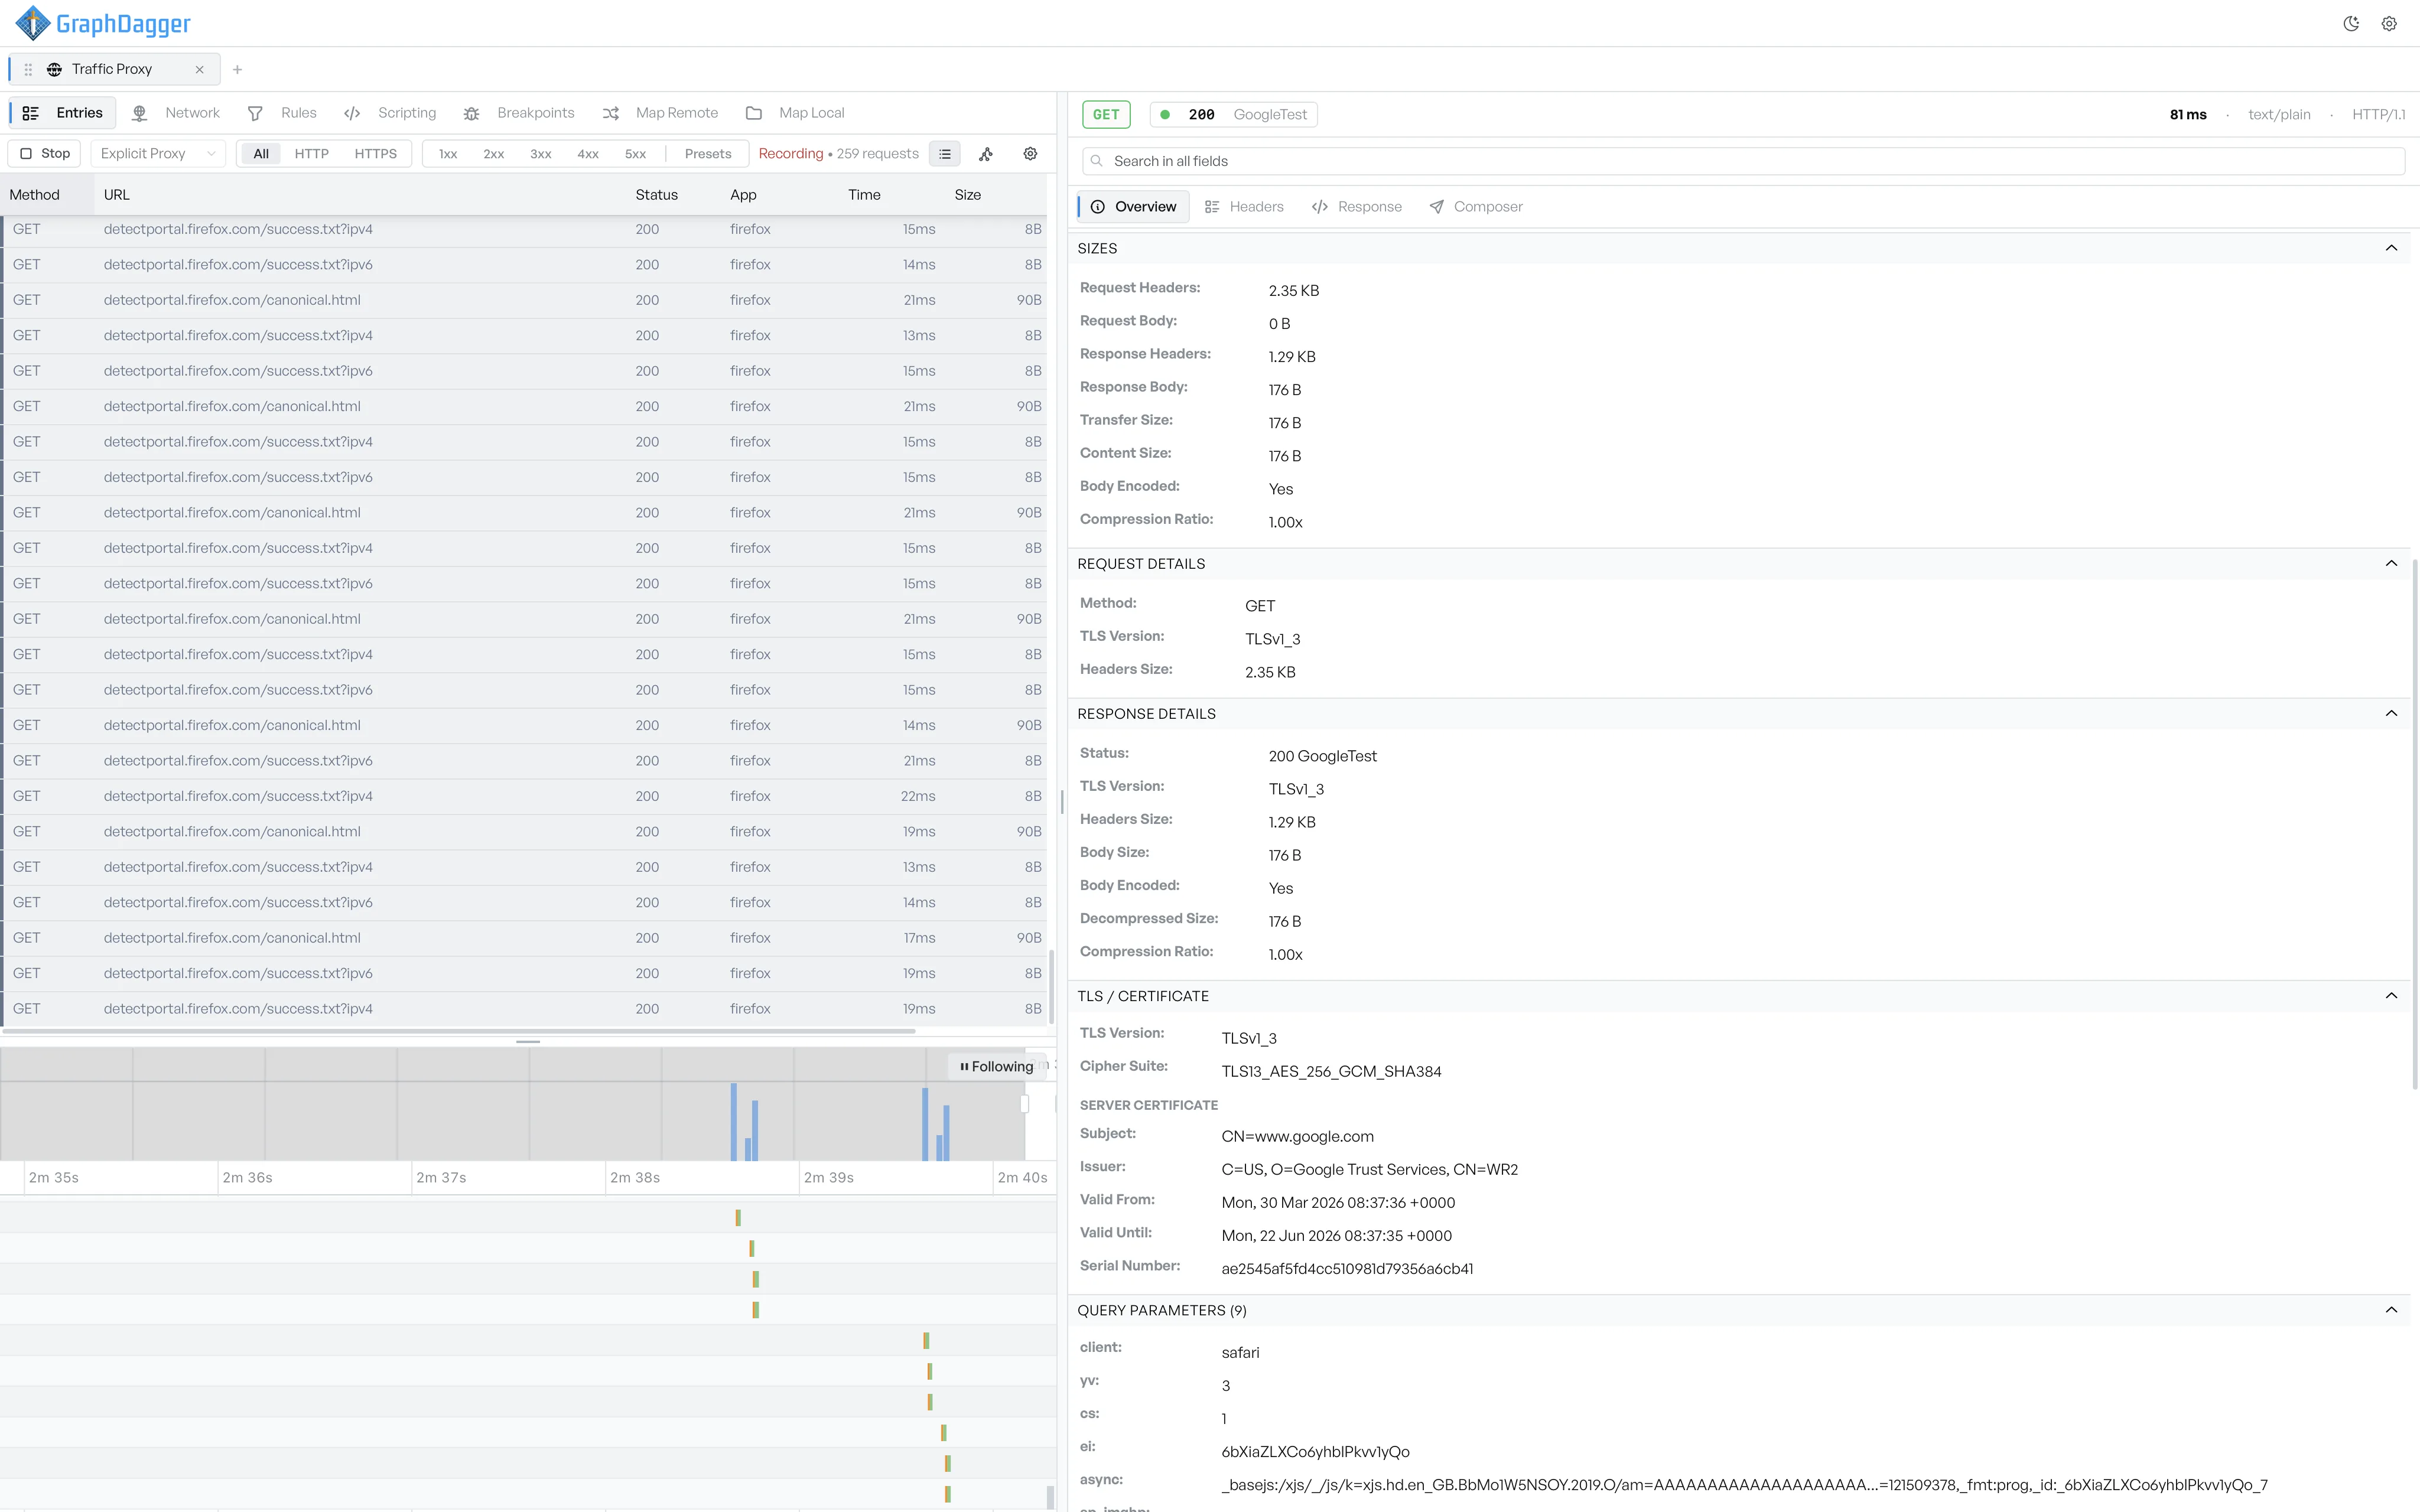Screen dimensions: 2420x1512
Task: Toggle the 2xx status filter
Action: click(x=494, y=153)
